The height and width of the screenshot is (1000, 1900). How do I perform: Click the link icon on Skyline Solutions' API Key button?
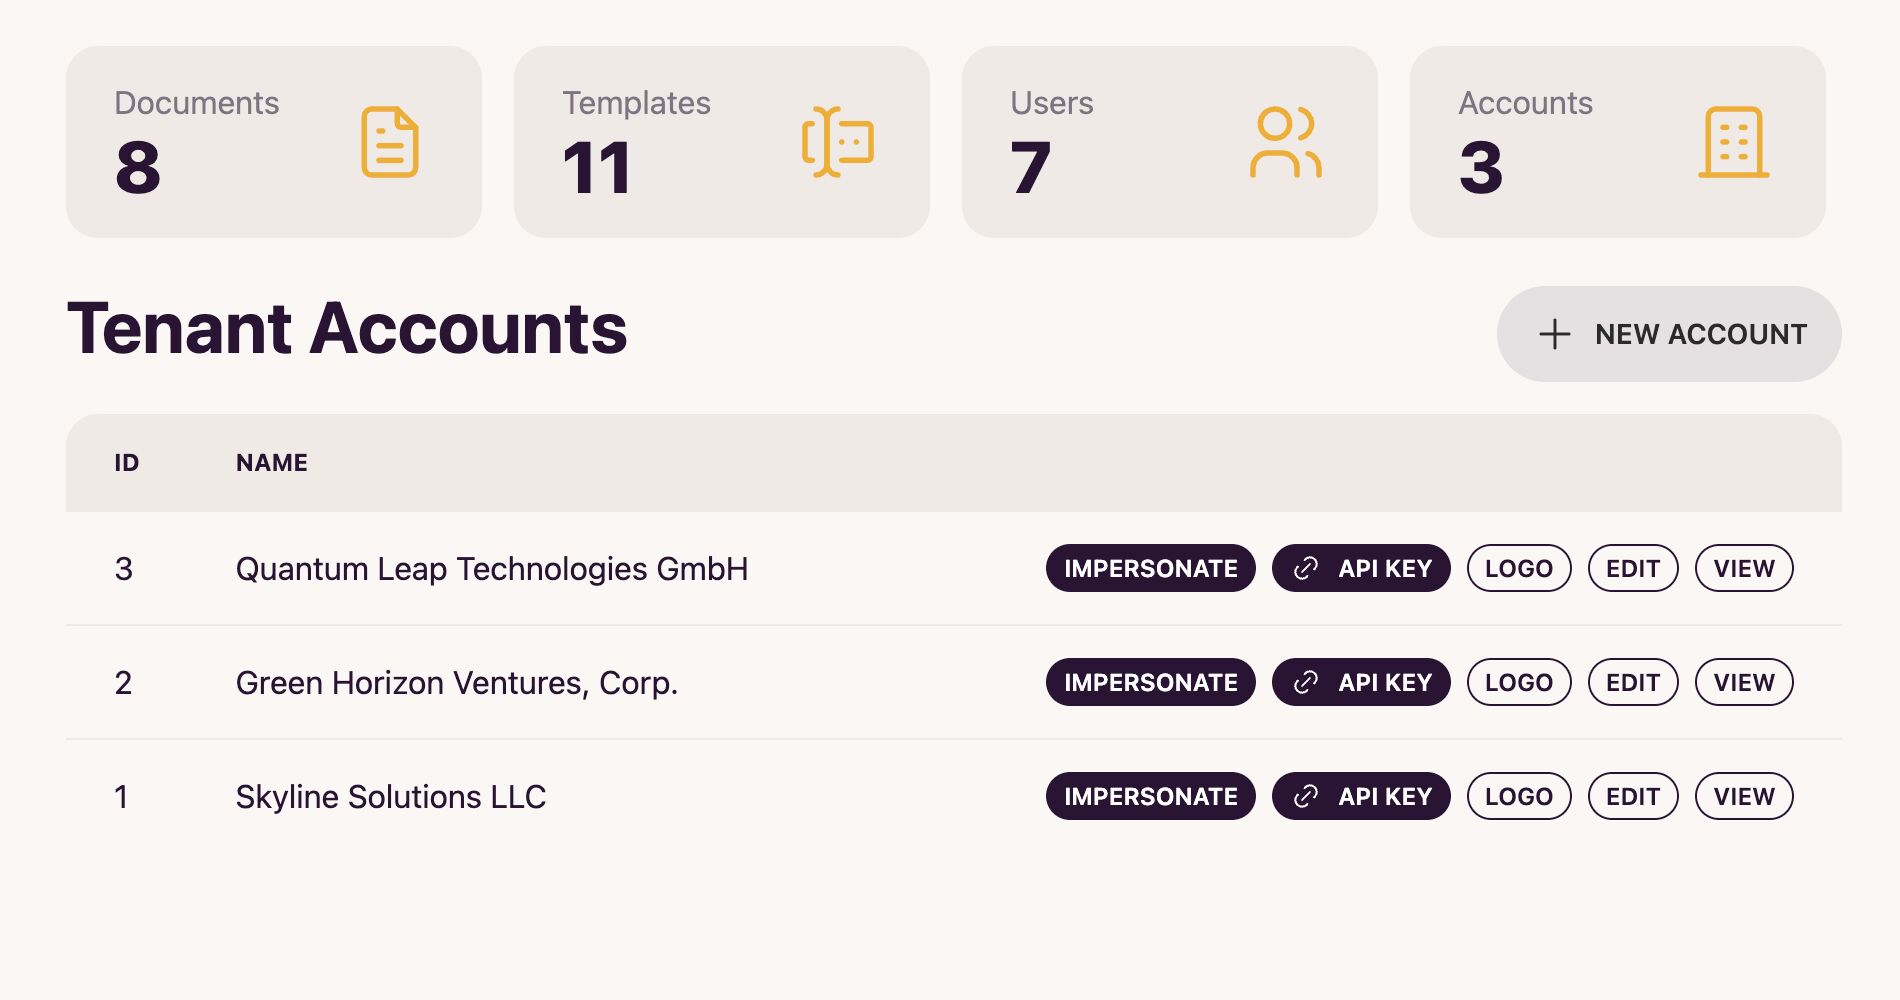1306,797
